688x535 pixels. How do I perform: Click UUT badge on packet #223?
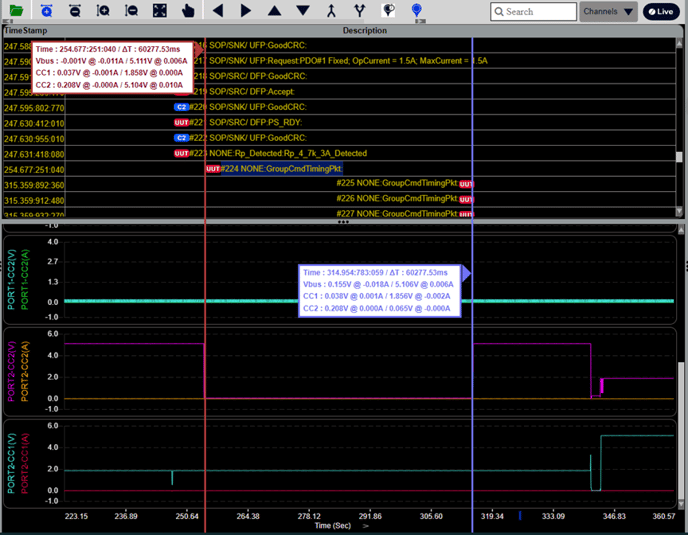pos(181,153)
